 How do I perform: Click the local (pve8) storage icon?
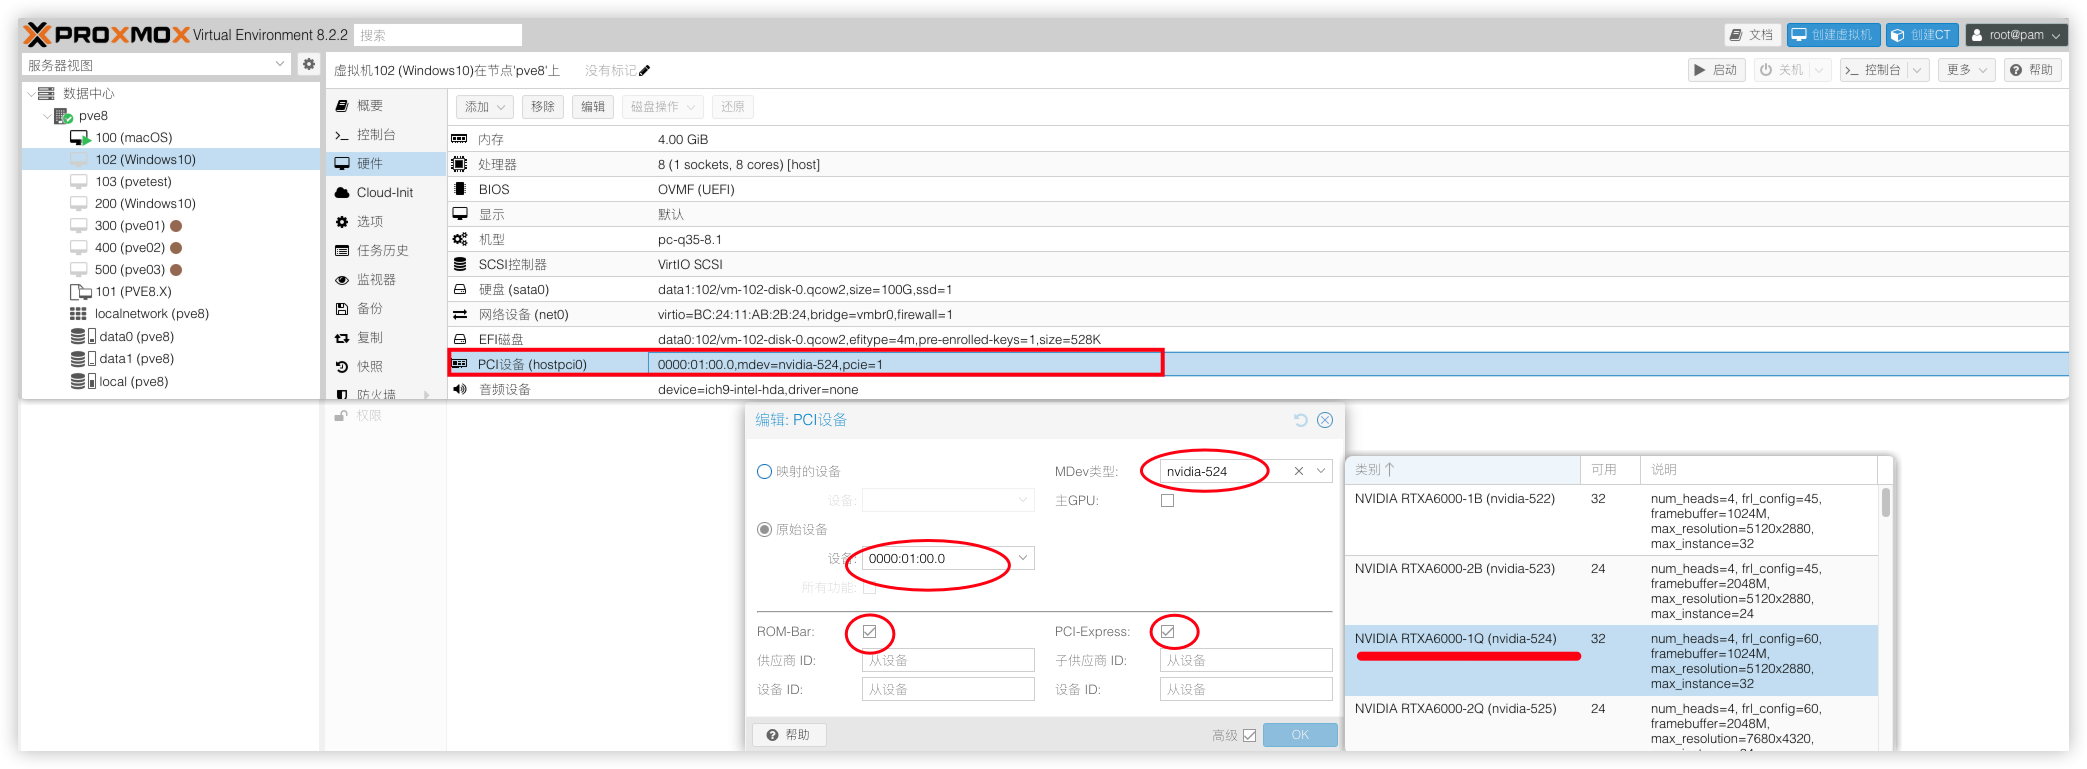83,381
